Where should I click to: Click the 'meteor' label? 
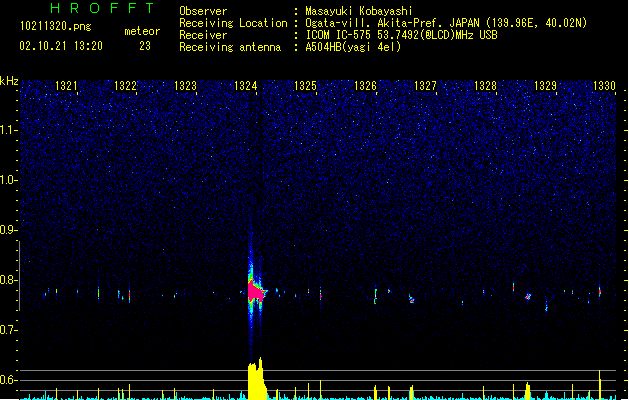(142, 31)
